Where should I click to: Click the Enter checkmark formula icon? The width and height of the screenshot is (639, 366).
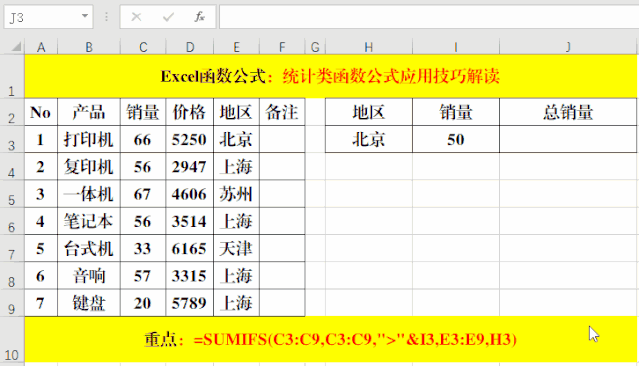168,17
